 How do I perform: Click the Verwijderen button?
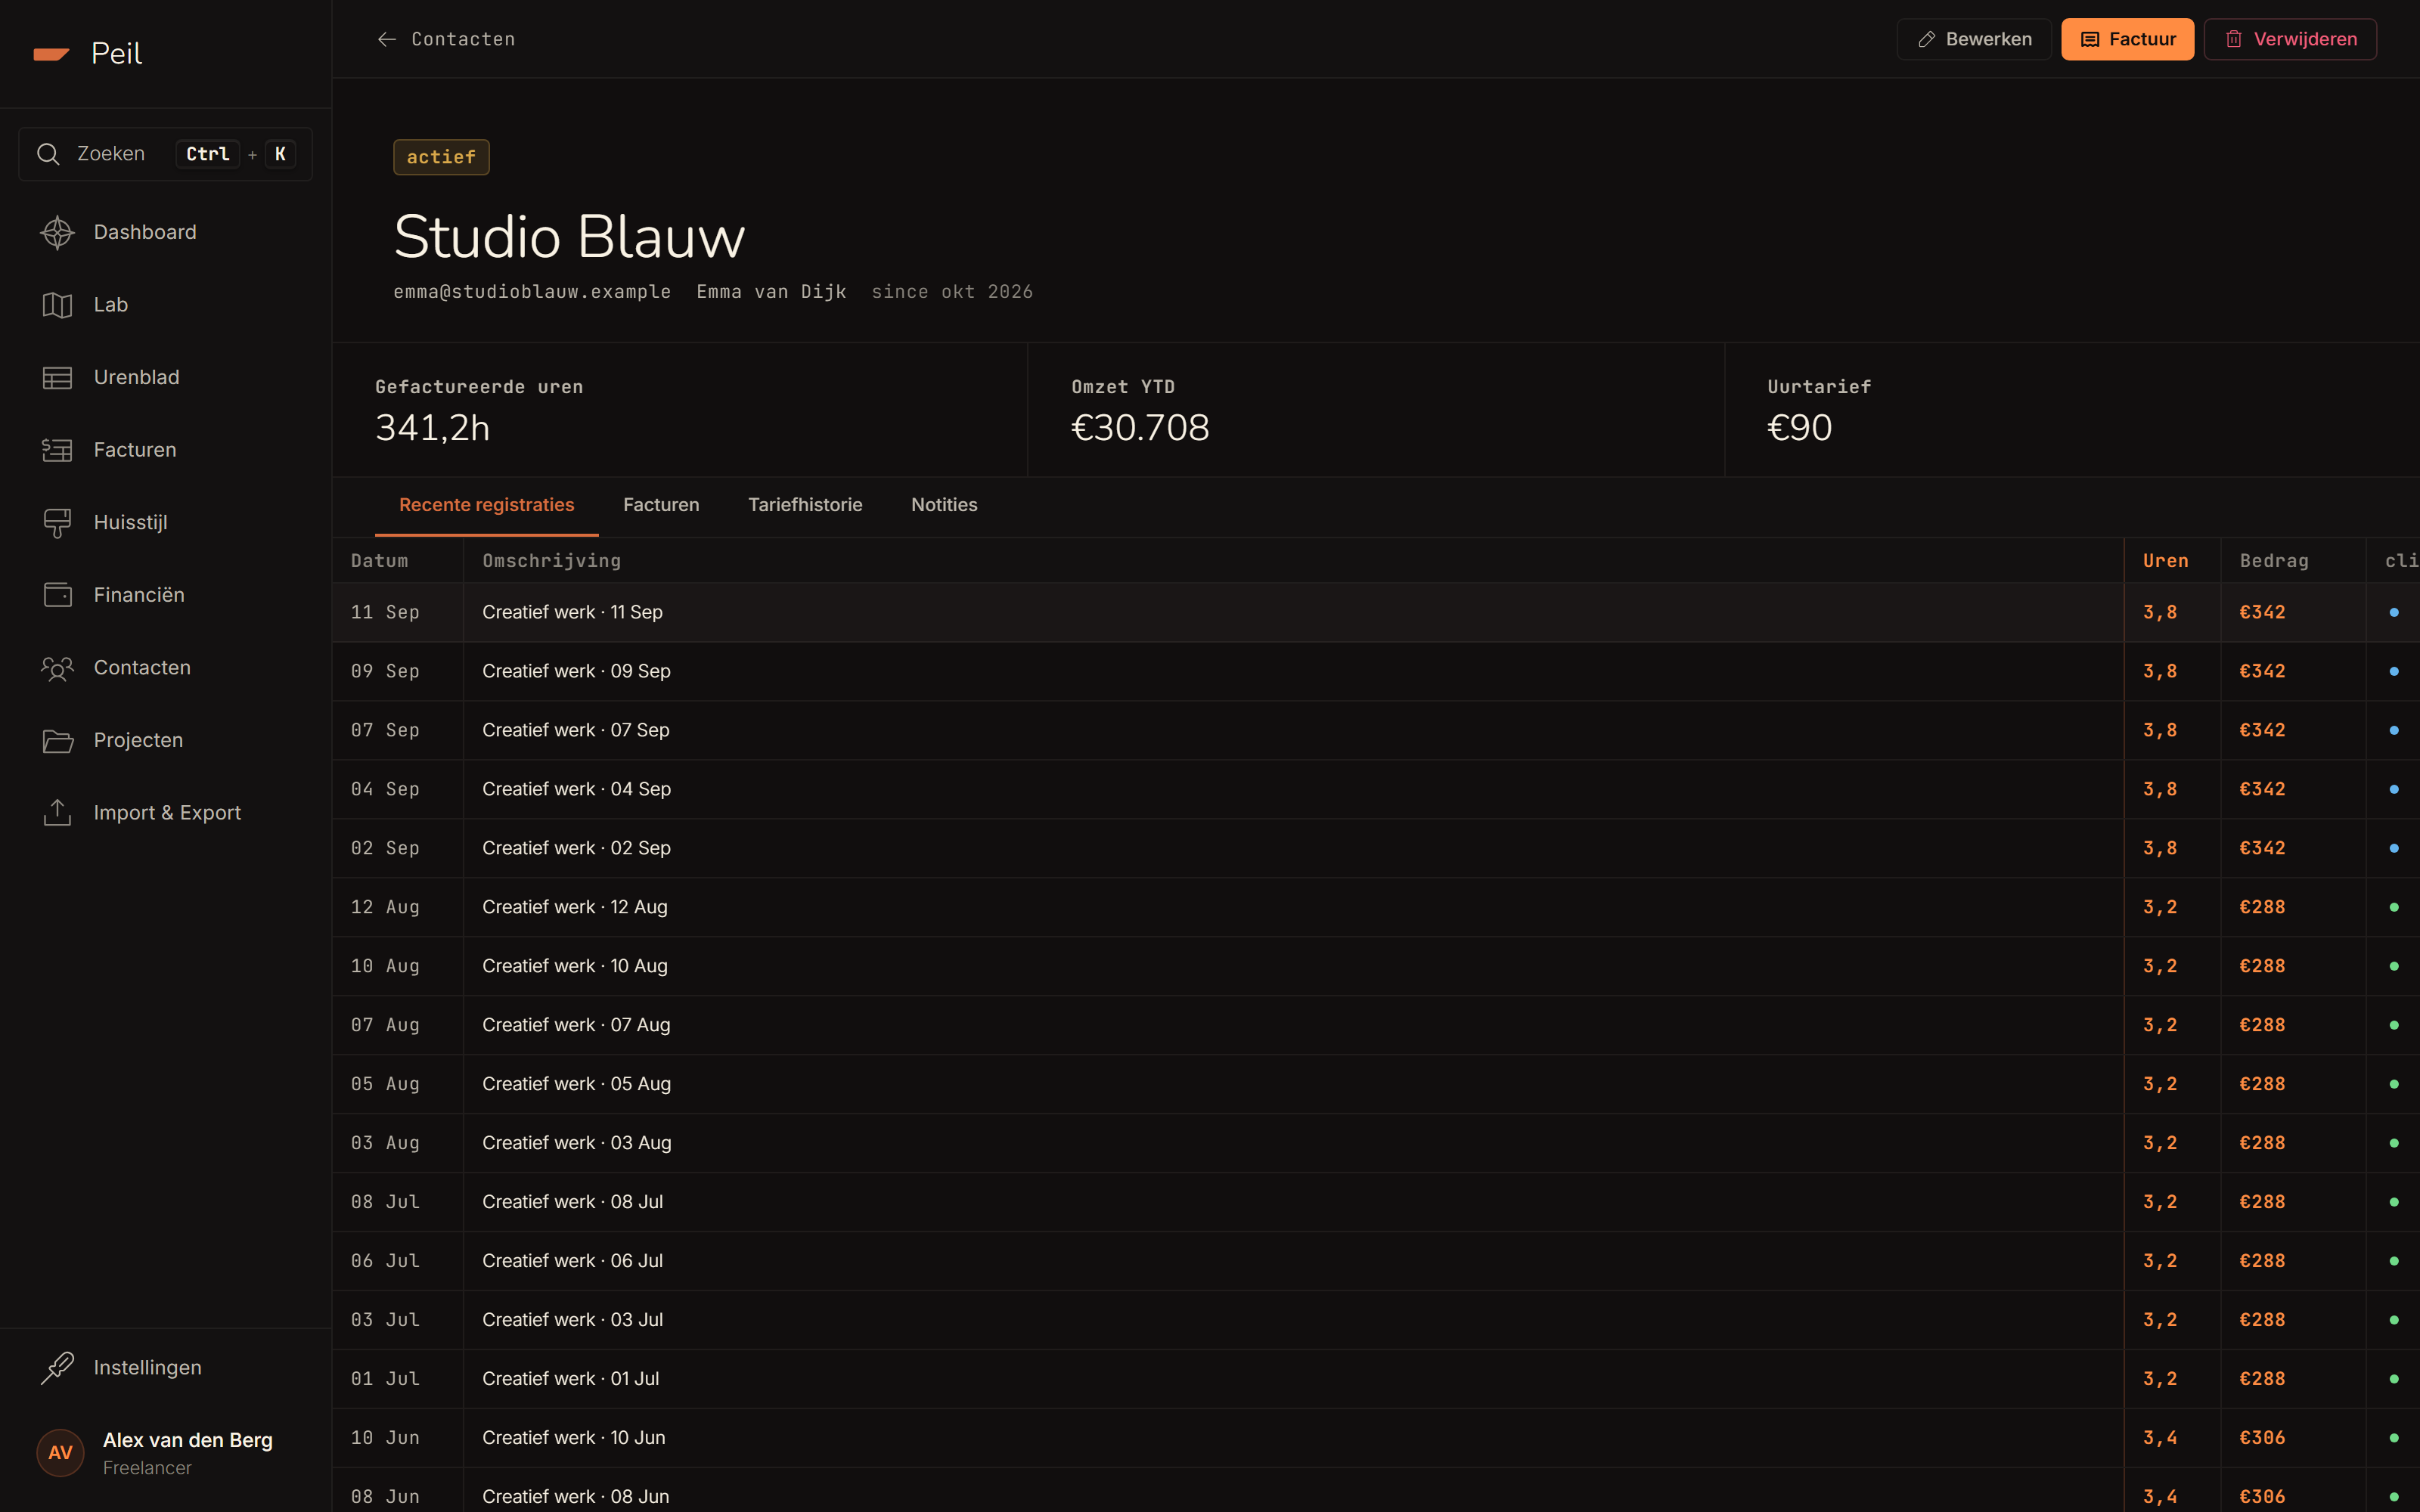point(2290,39)
